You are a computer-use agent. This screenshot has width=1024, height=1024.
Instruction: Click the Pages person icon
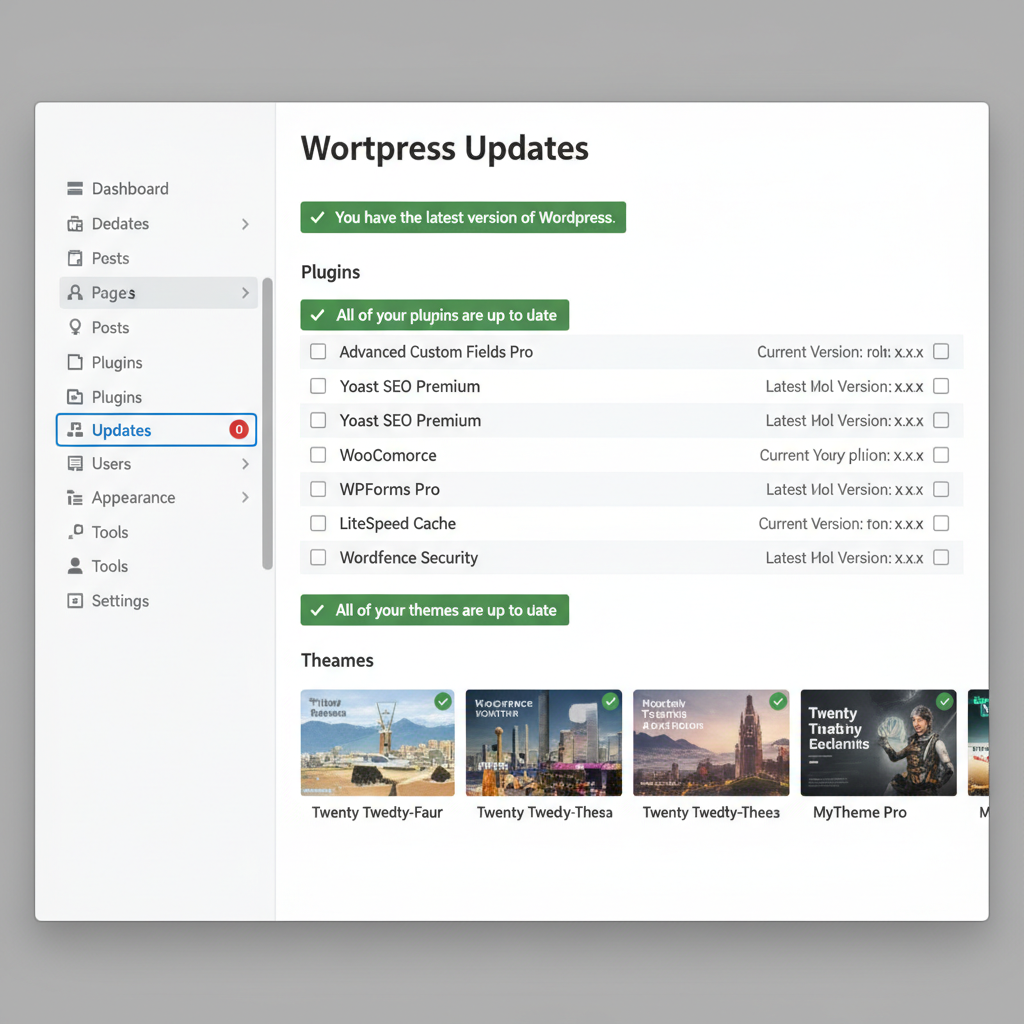click(x=75, y=293)
